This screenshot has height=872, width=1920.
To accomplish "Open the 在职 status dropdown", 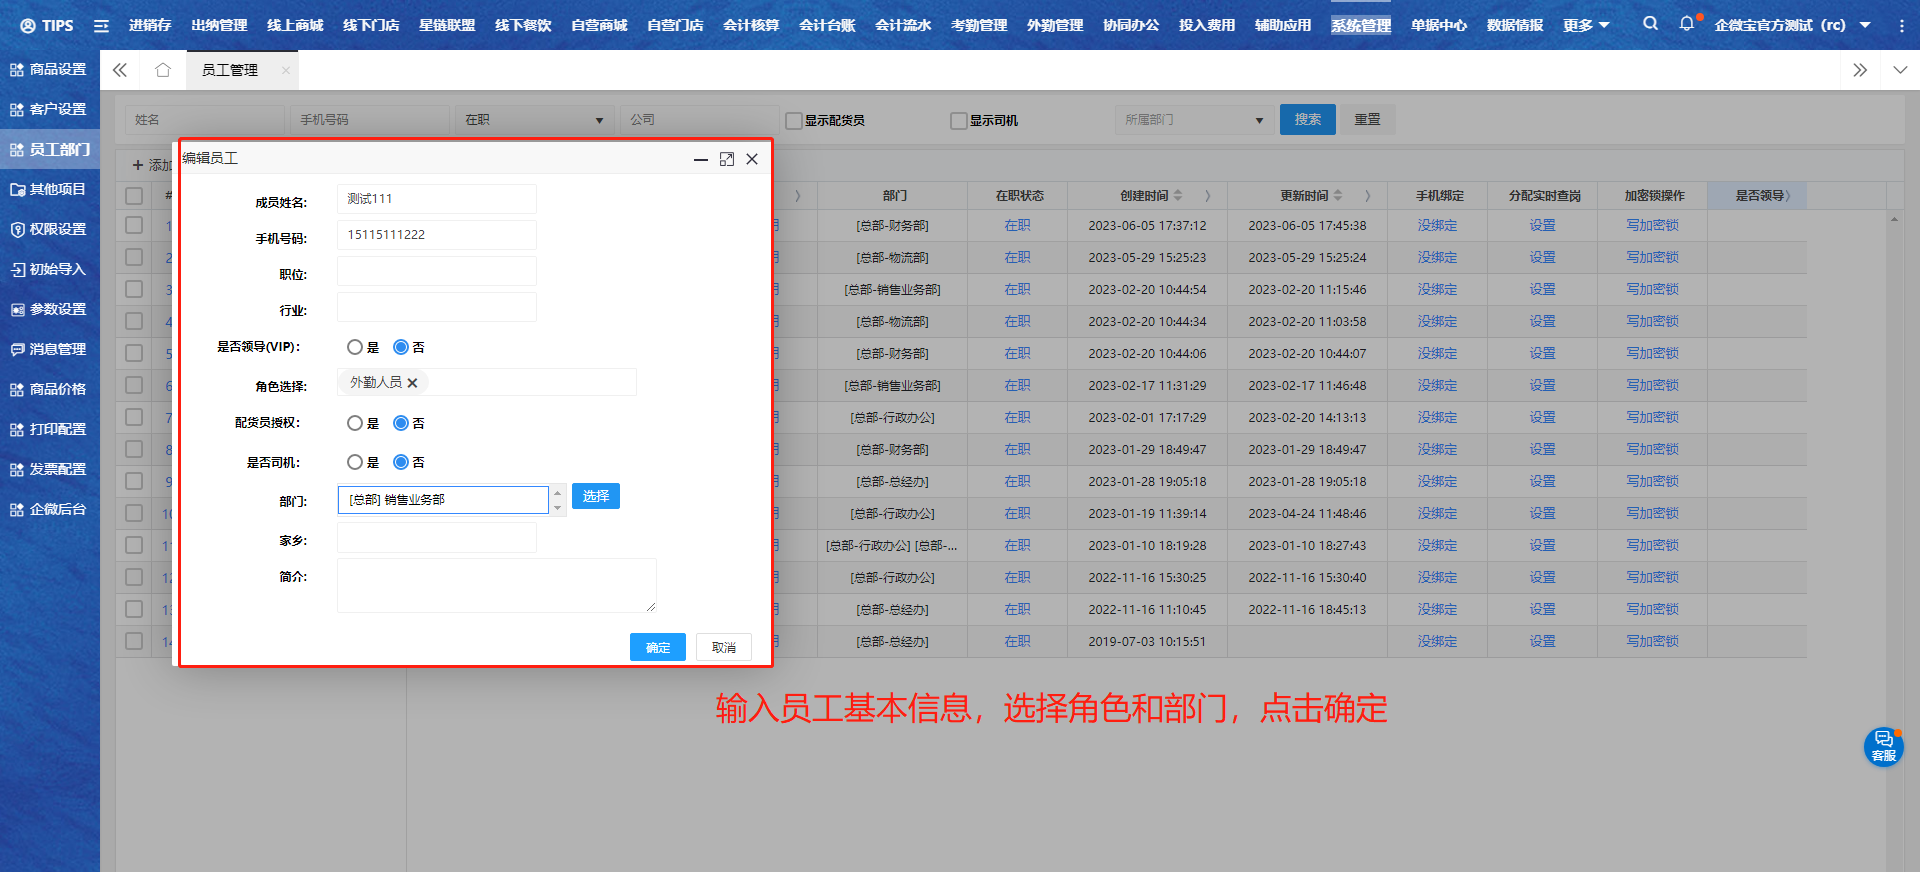I will point(534,120).
